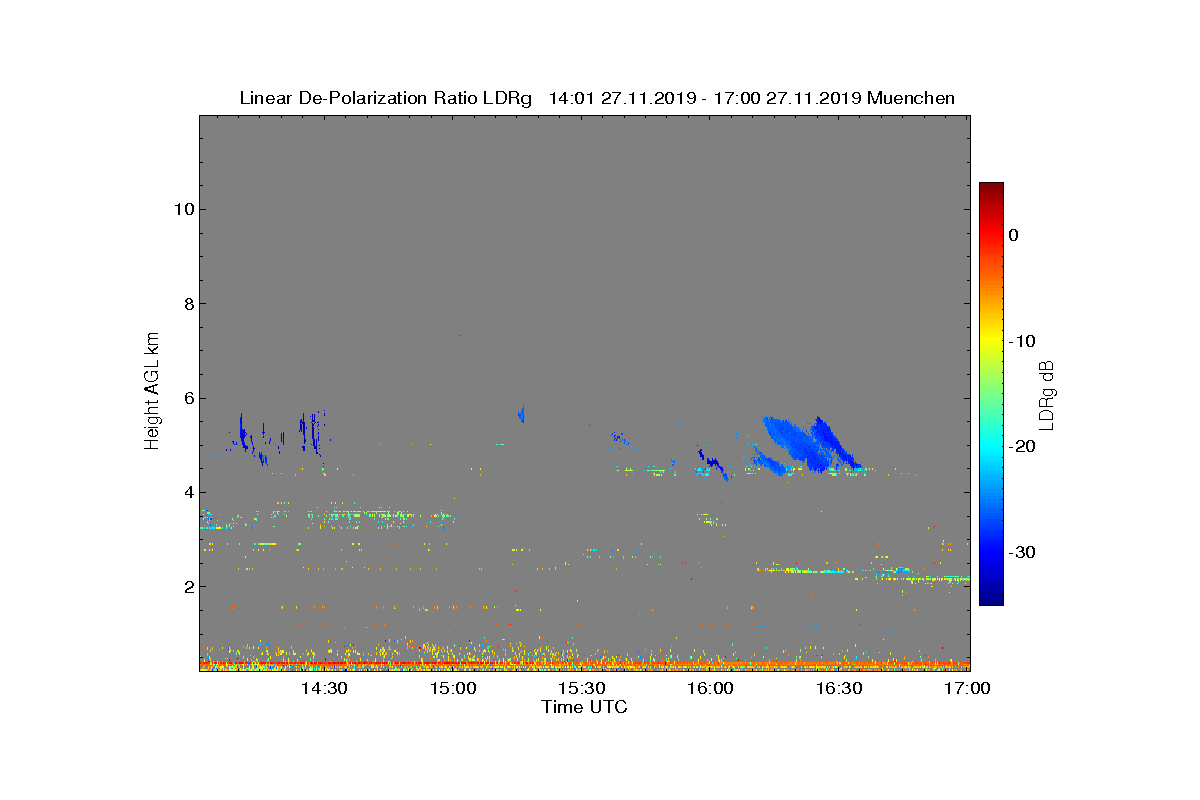Screen dimensions: 1200x800
Task: Click the dark blue echo just after 16:00
Action: pos(714,463)
